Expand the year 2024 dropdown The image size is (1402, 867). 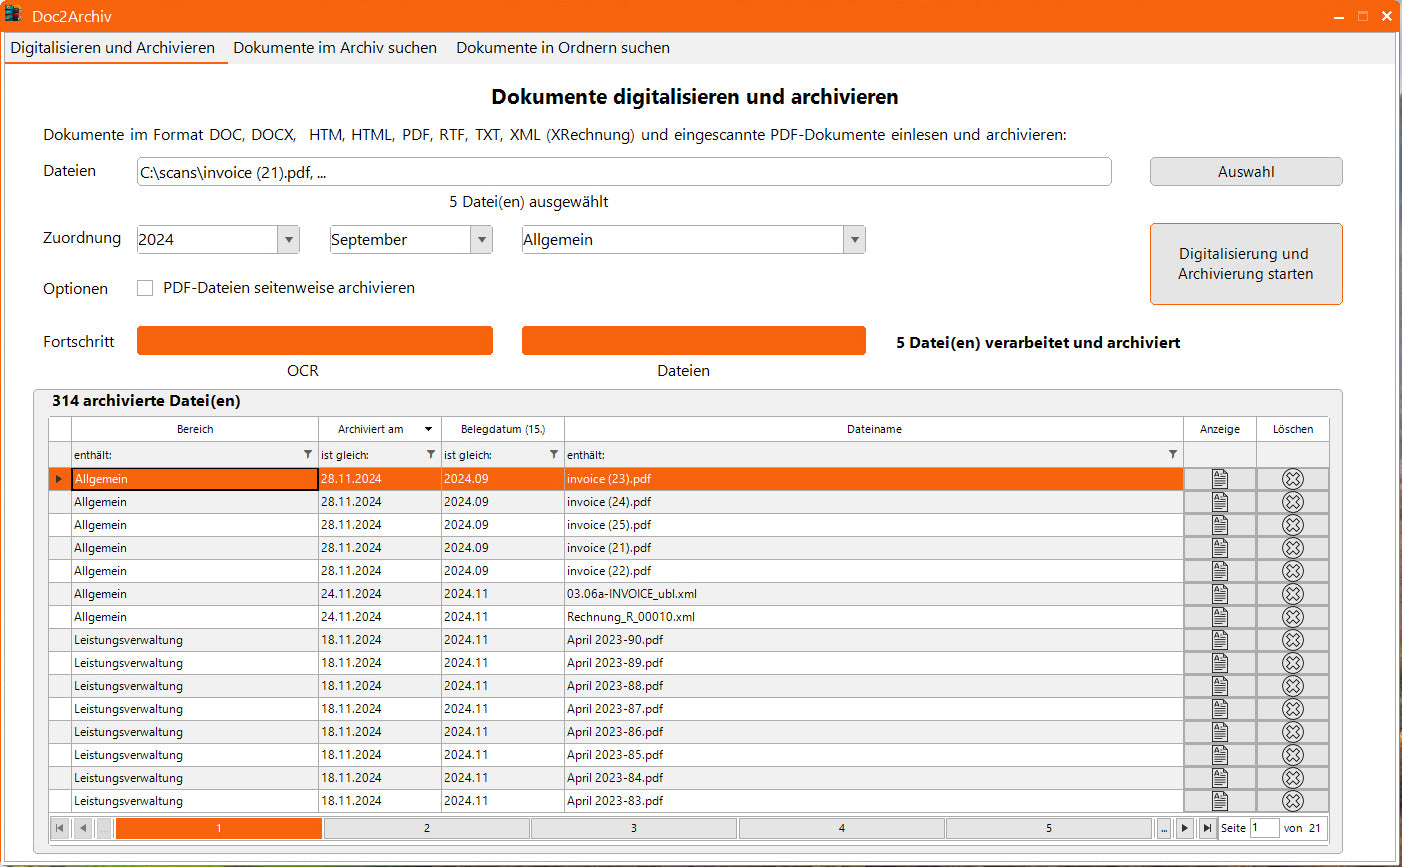(289, 240)
